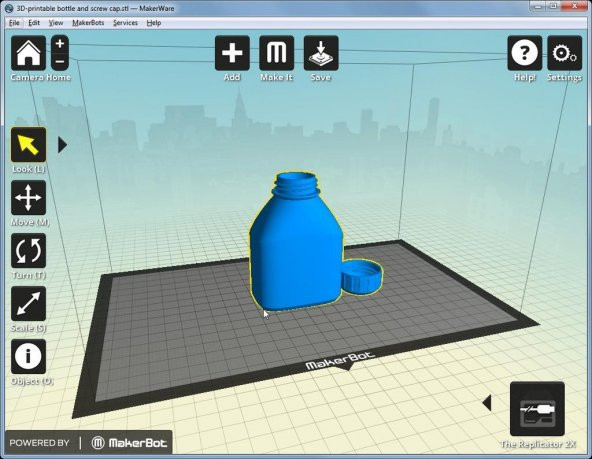
Task: Open the MakerBots menu
Action: pyautogui.click(x=88, y=23)
